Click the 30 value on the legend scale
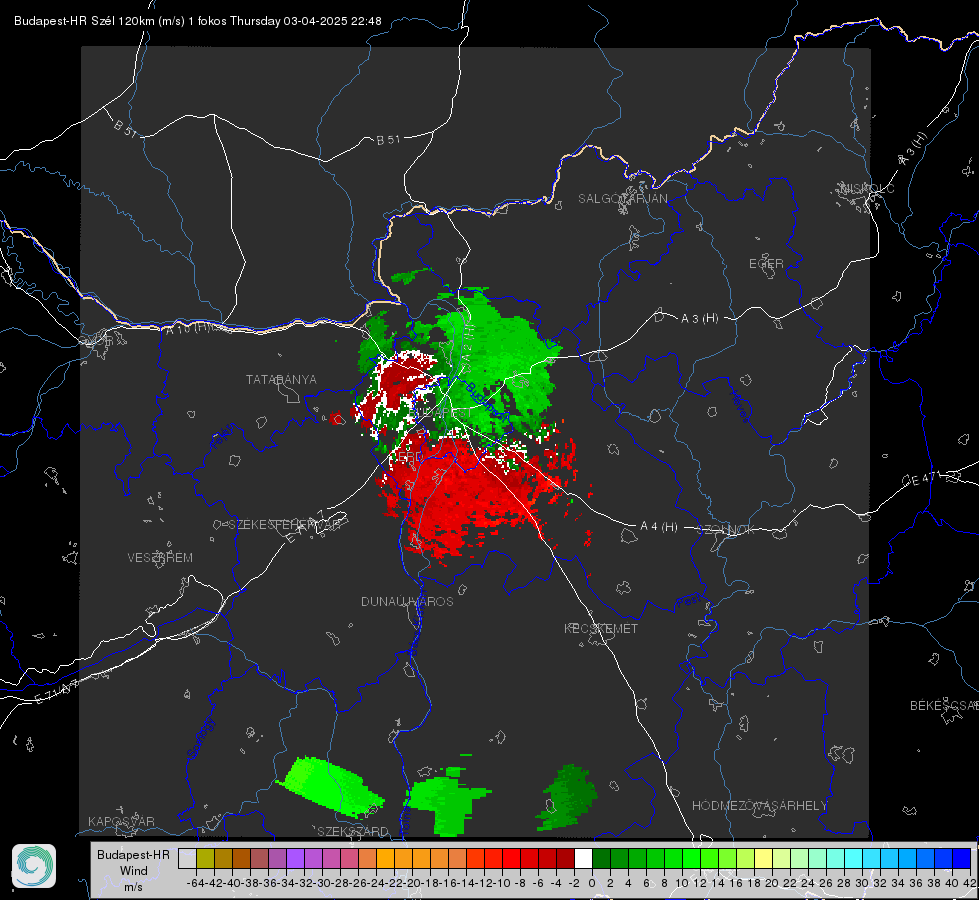Screen dimensions: 979x900 pos(862,883)
